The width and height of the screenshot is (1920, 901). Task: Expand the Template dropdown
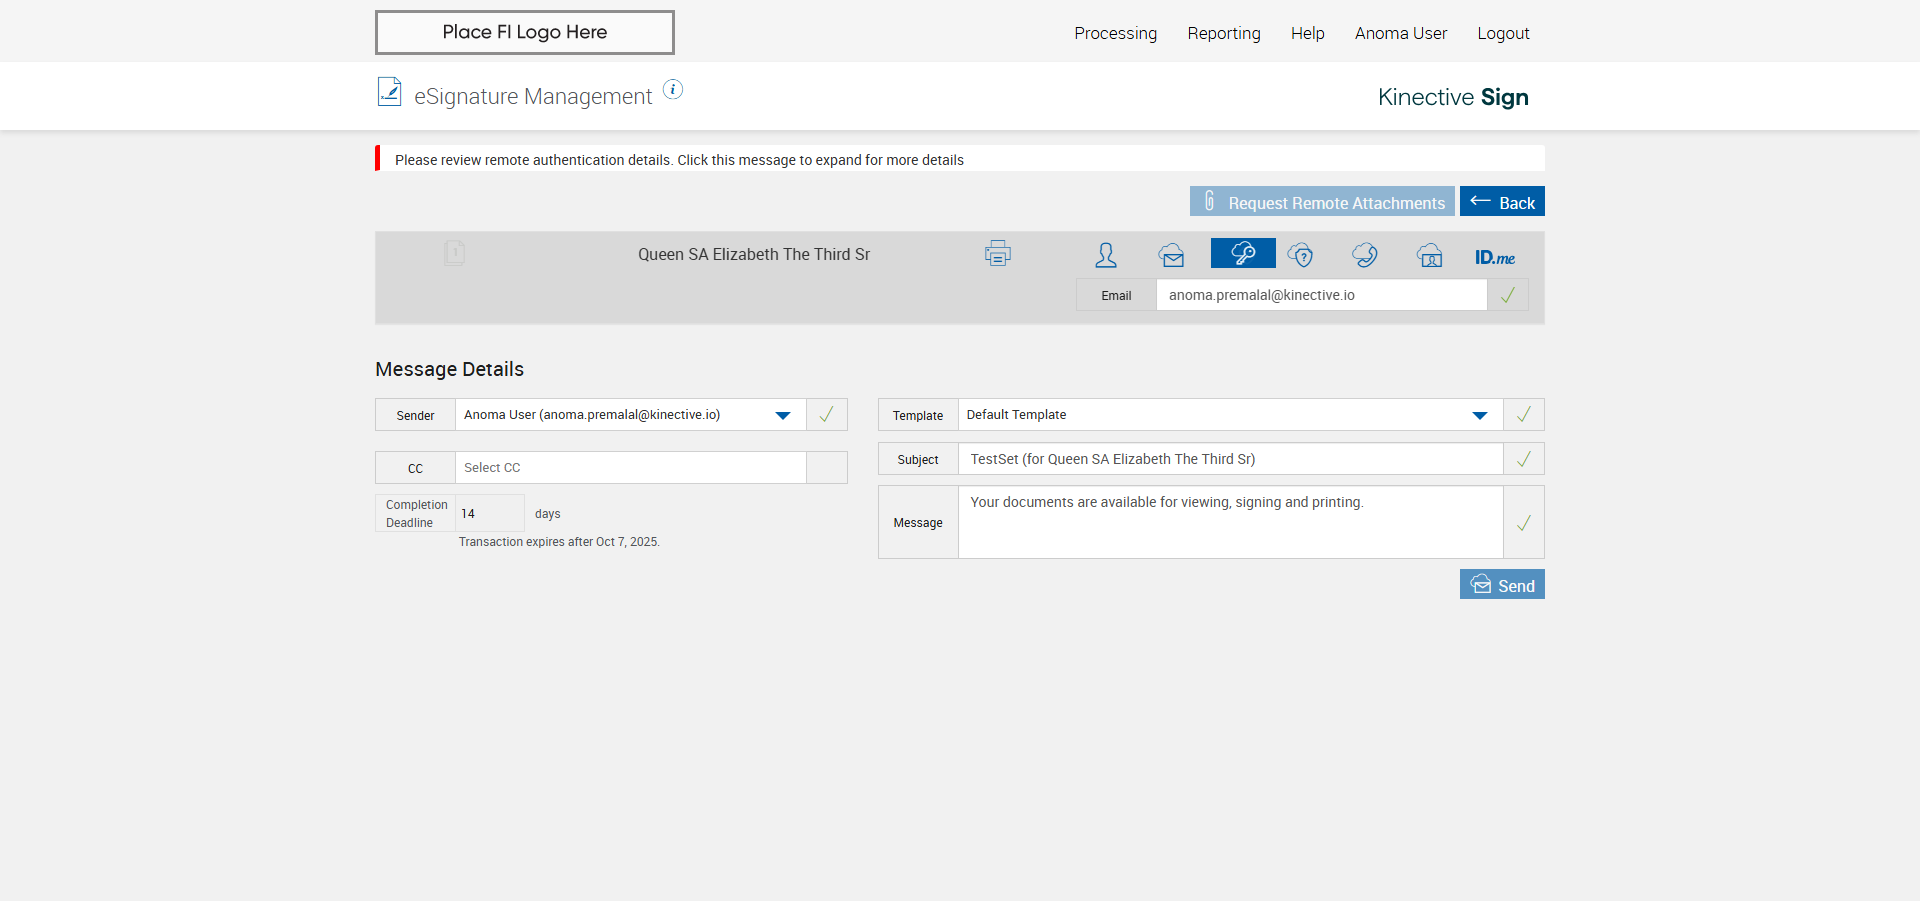click(x=1479, y=415)
